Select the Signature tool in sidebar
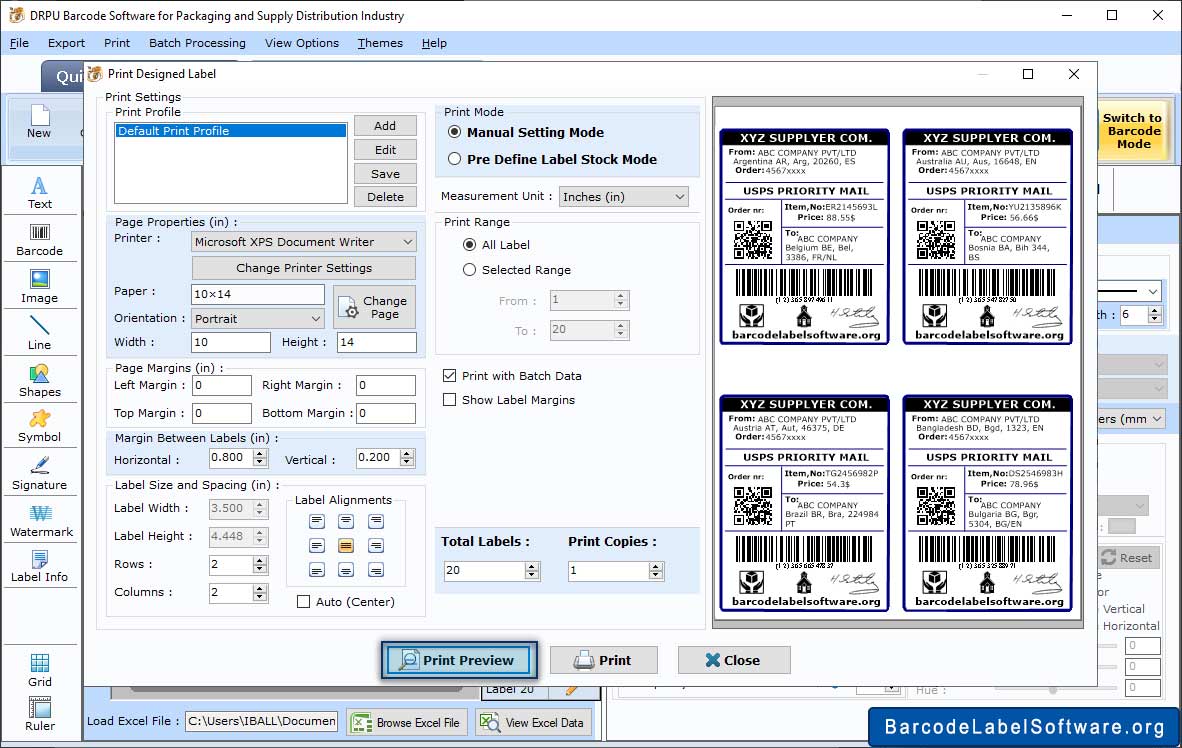 [39, 474]
